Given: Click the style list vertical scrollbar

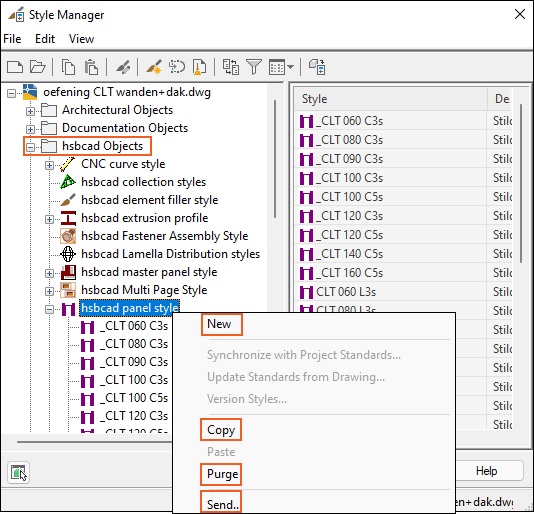Looking at the screenshot, I should (521, 183).
